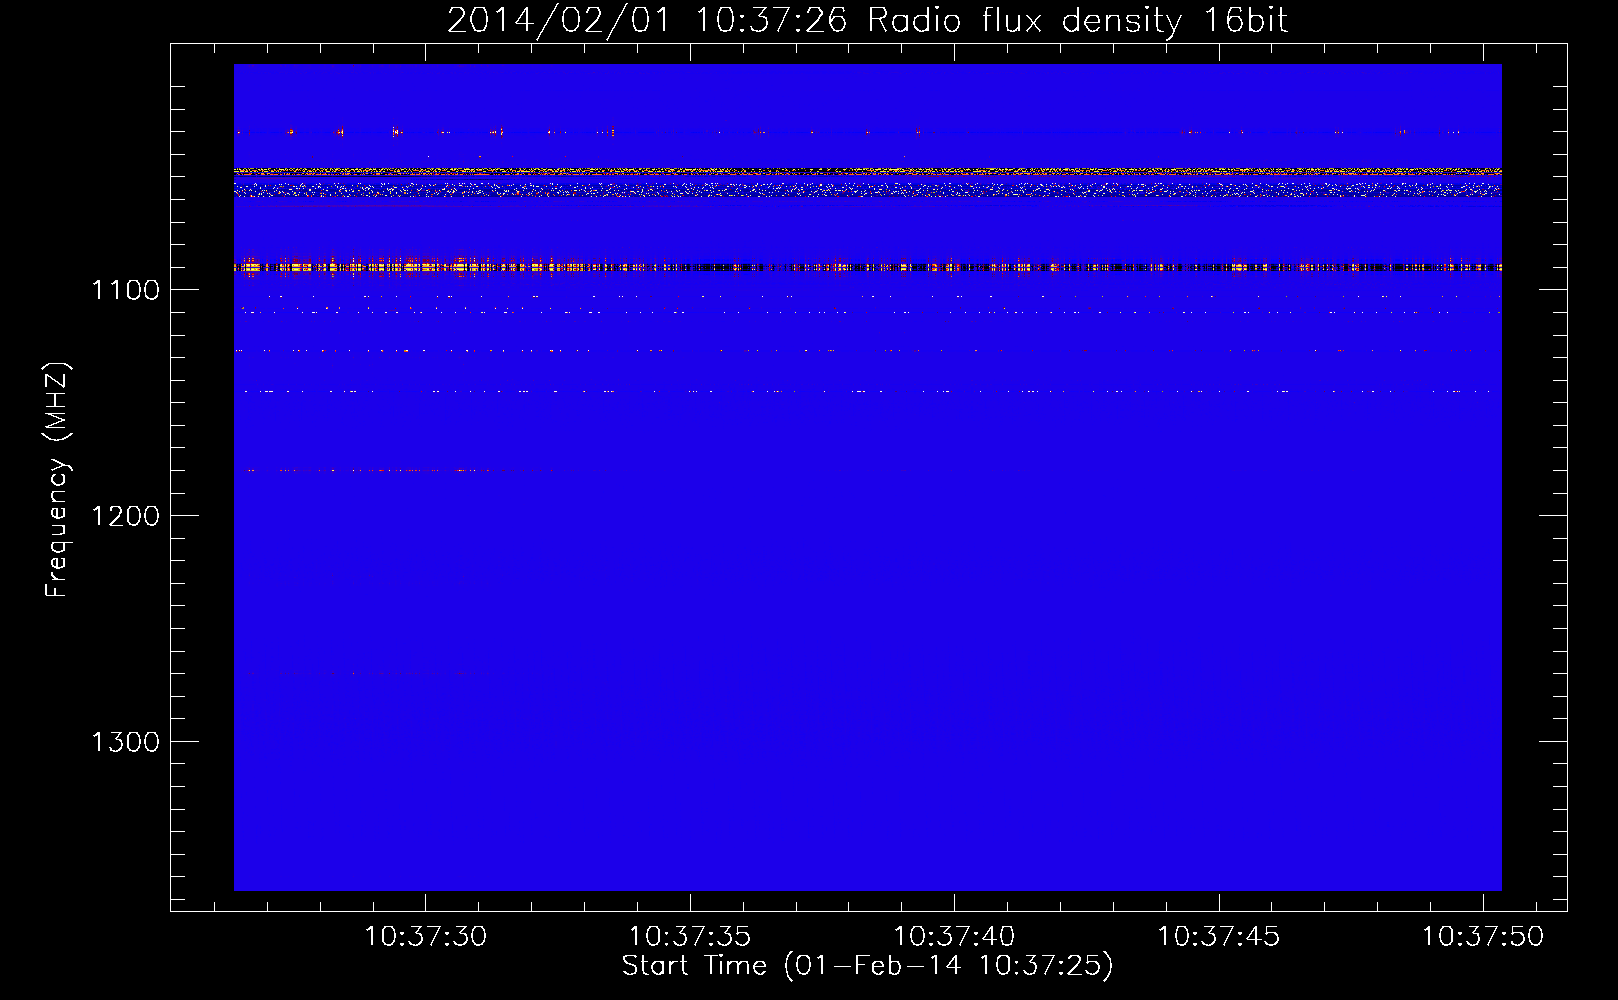Click the x-axis tick label '10:37:30'
This screenshot has width=1618, height=1000.
[x=426, y=937]
